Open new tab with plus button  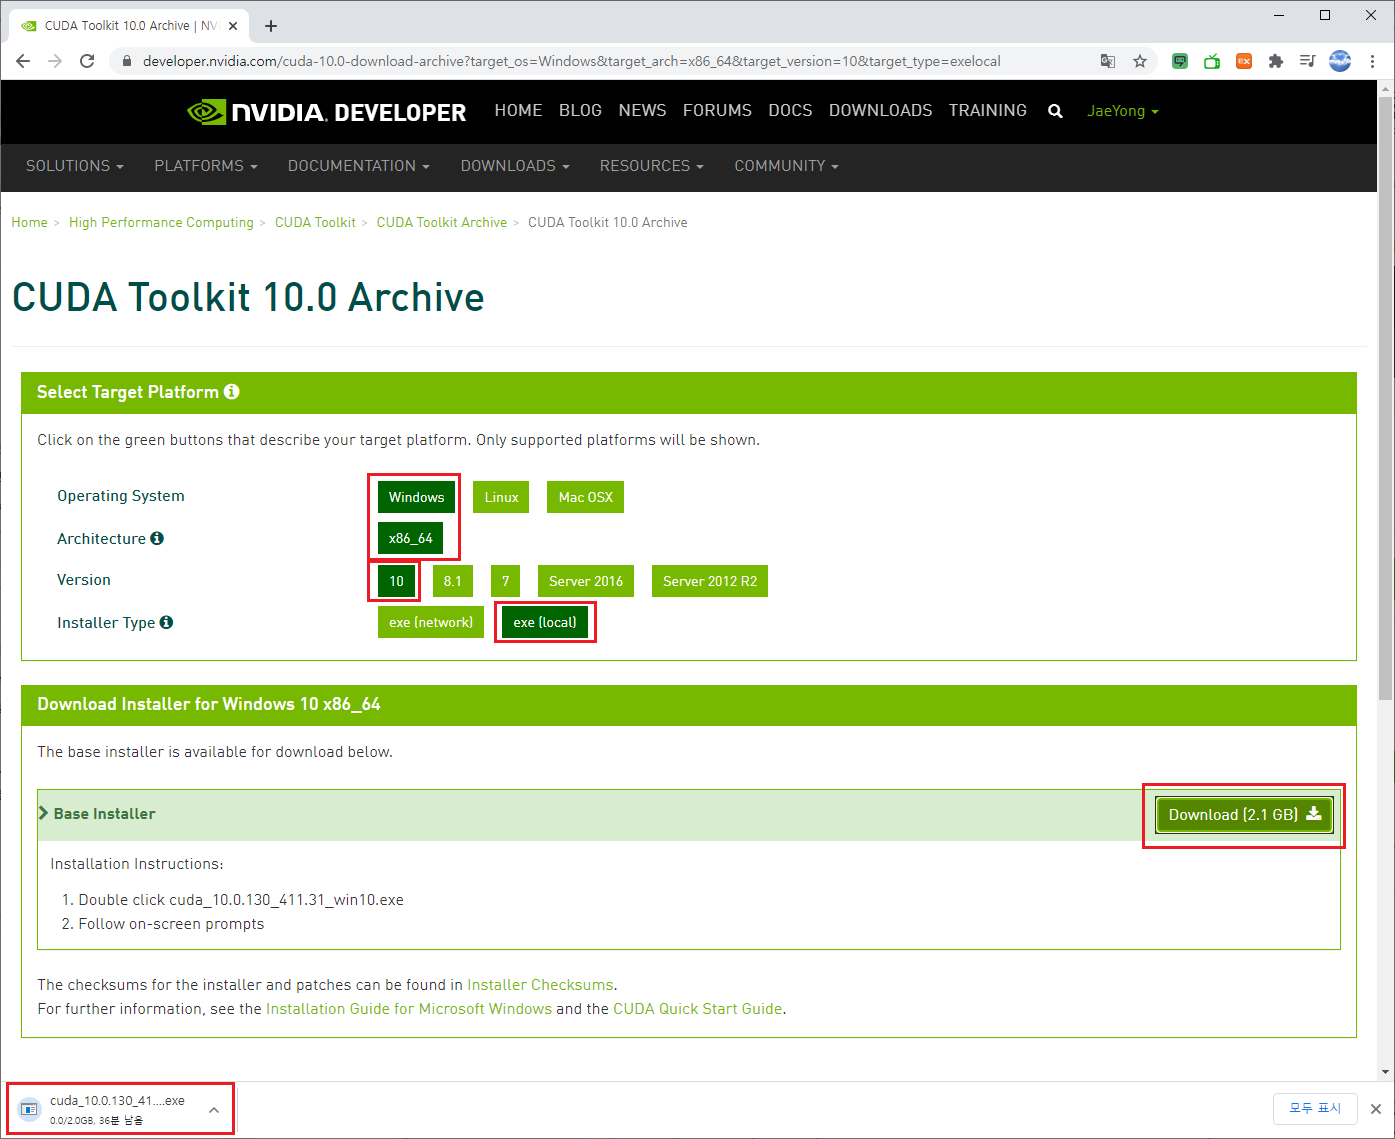tap(271, 26)
